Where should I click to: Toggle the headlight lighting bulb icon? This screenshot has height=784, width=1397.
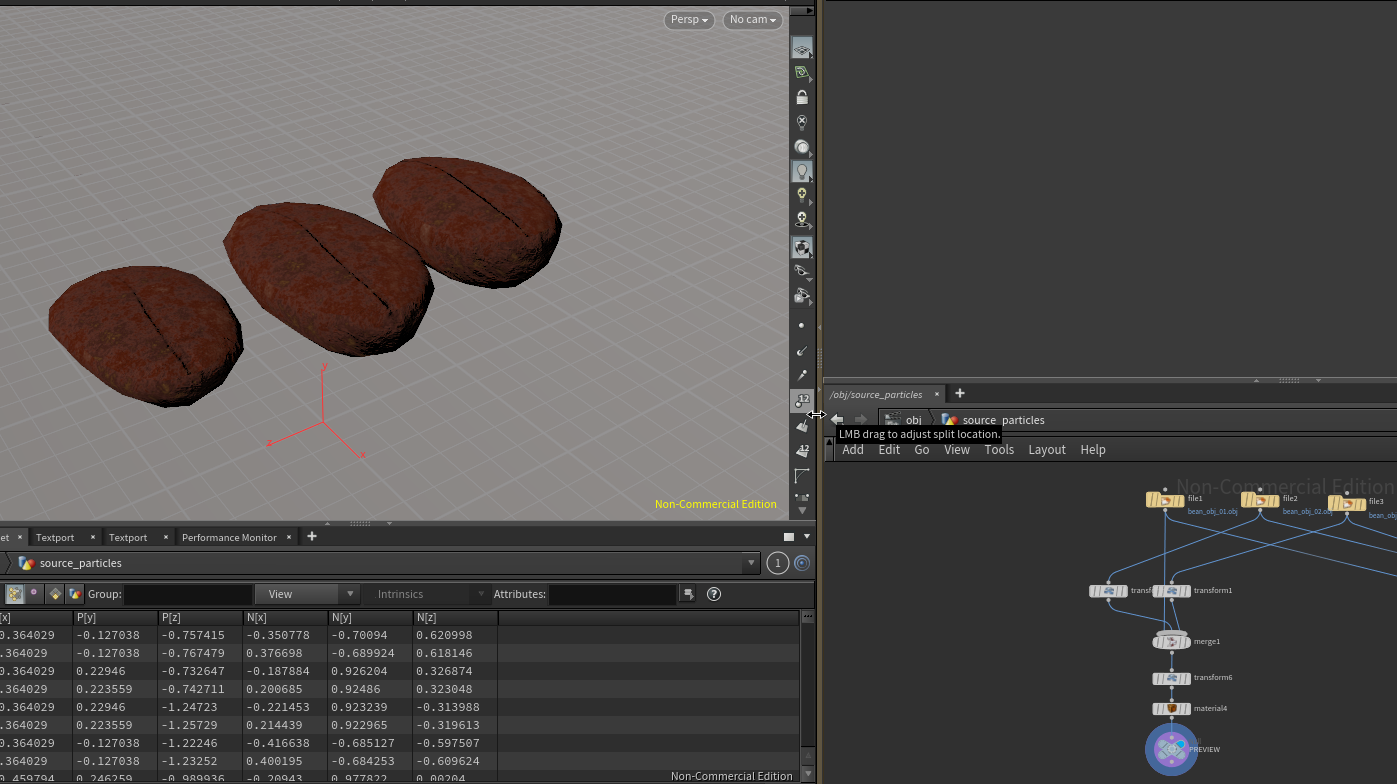click(x=801, y=171)
